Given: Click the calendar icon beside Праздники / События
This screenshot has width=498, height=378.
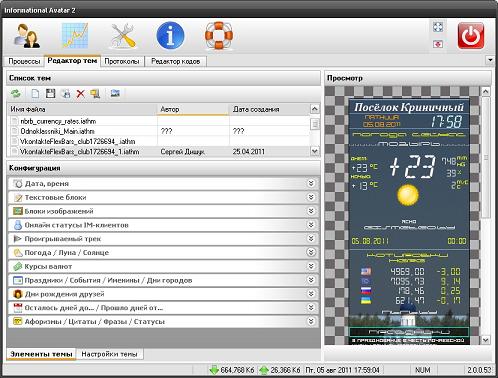Looking at the screenshot, I should [x=18, y=280].
